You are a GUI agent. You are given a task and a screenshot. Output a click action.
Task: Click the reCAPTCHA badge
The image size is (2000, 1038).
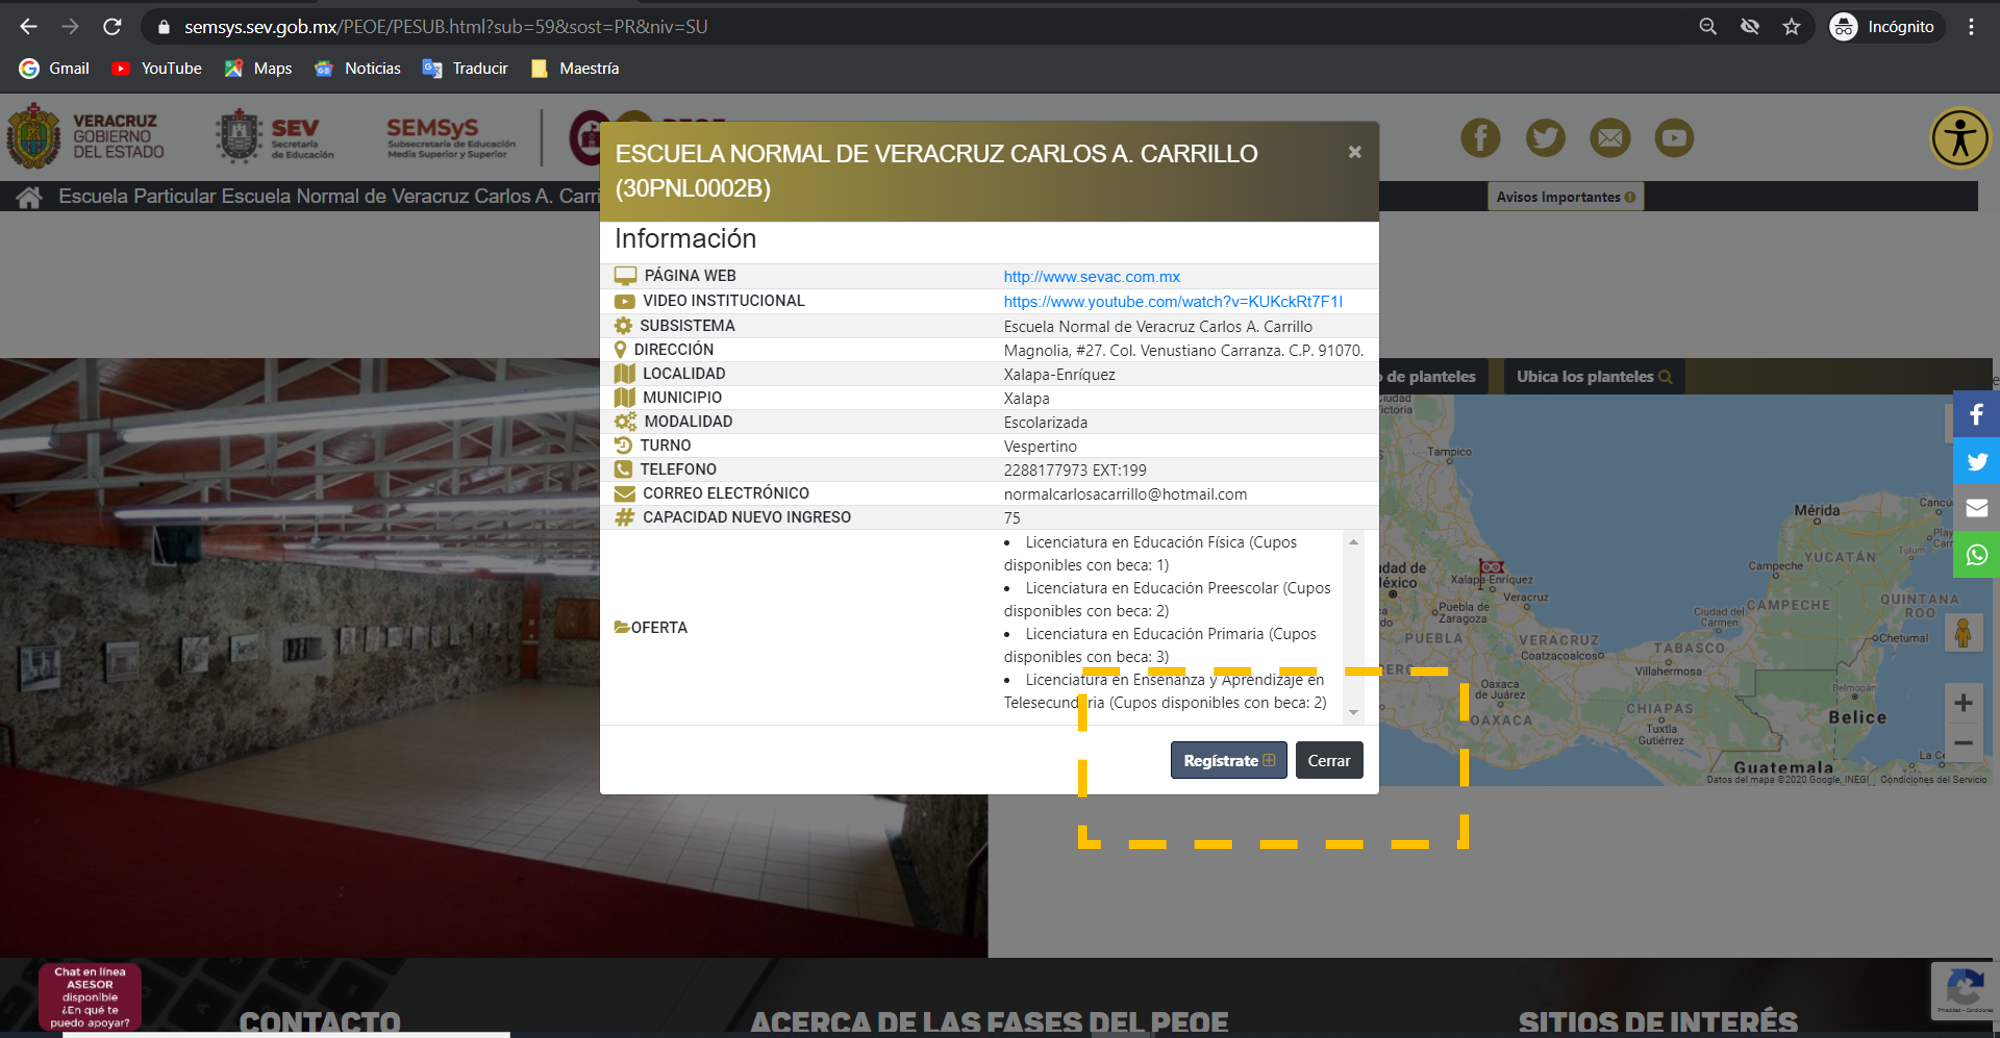pyautogui.click(x=1964, y=991)
